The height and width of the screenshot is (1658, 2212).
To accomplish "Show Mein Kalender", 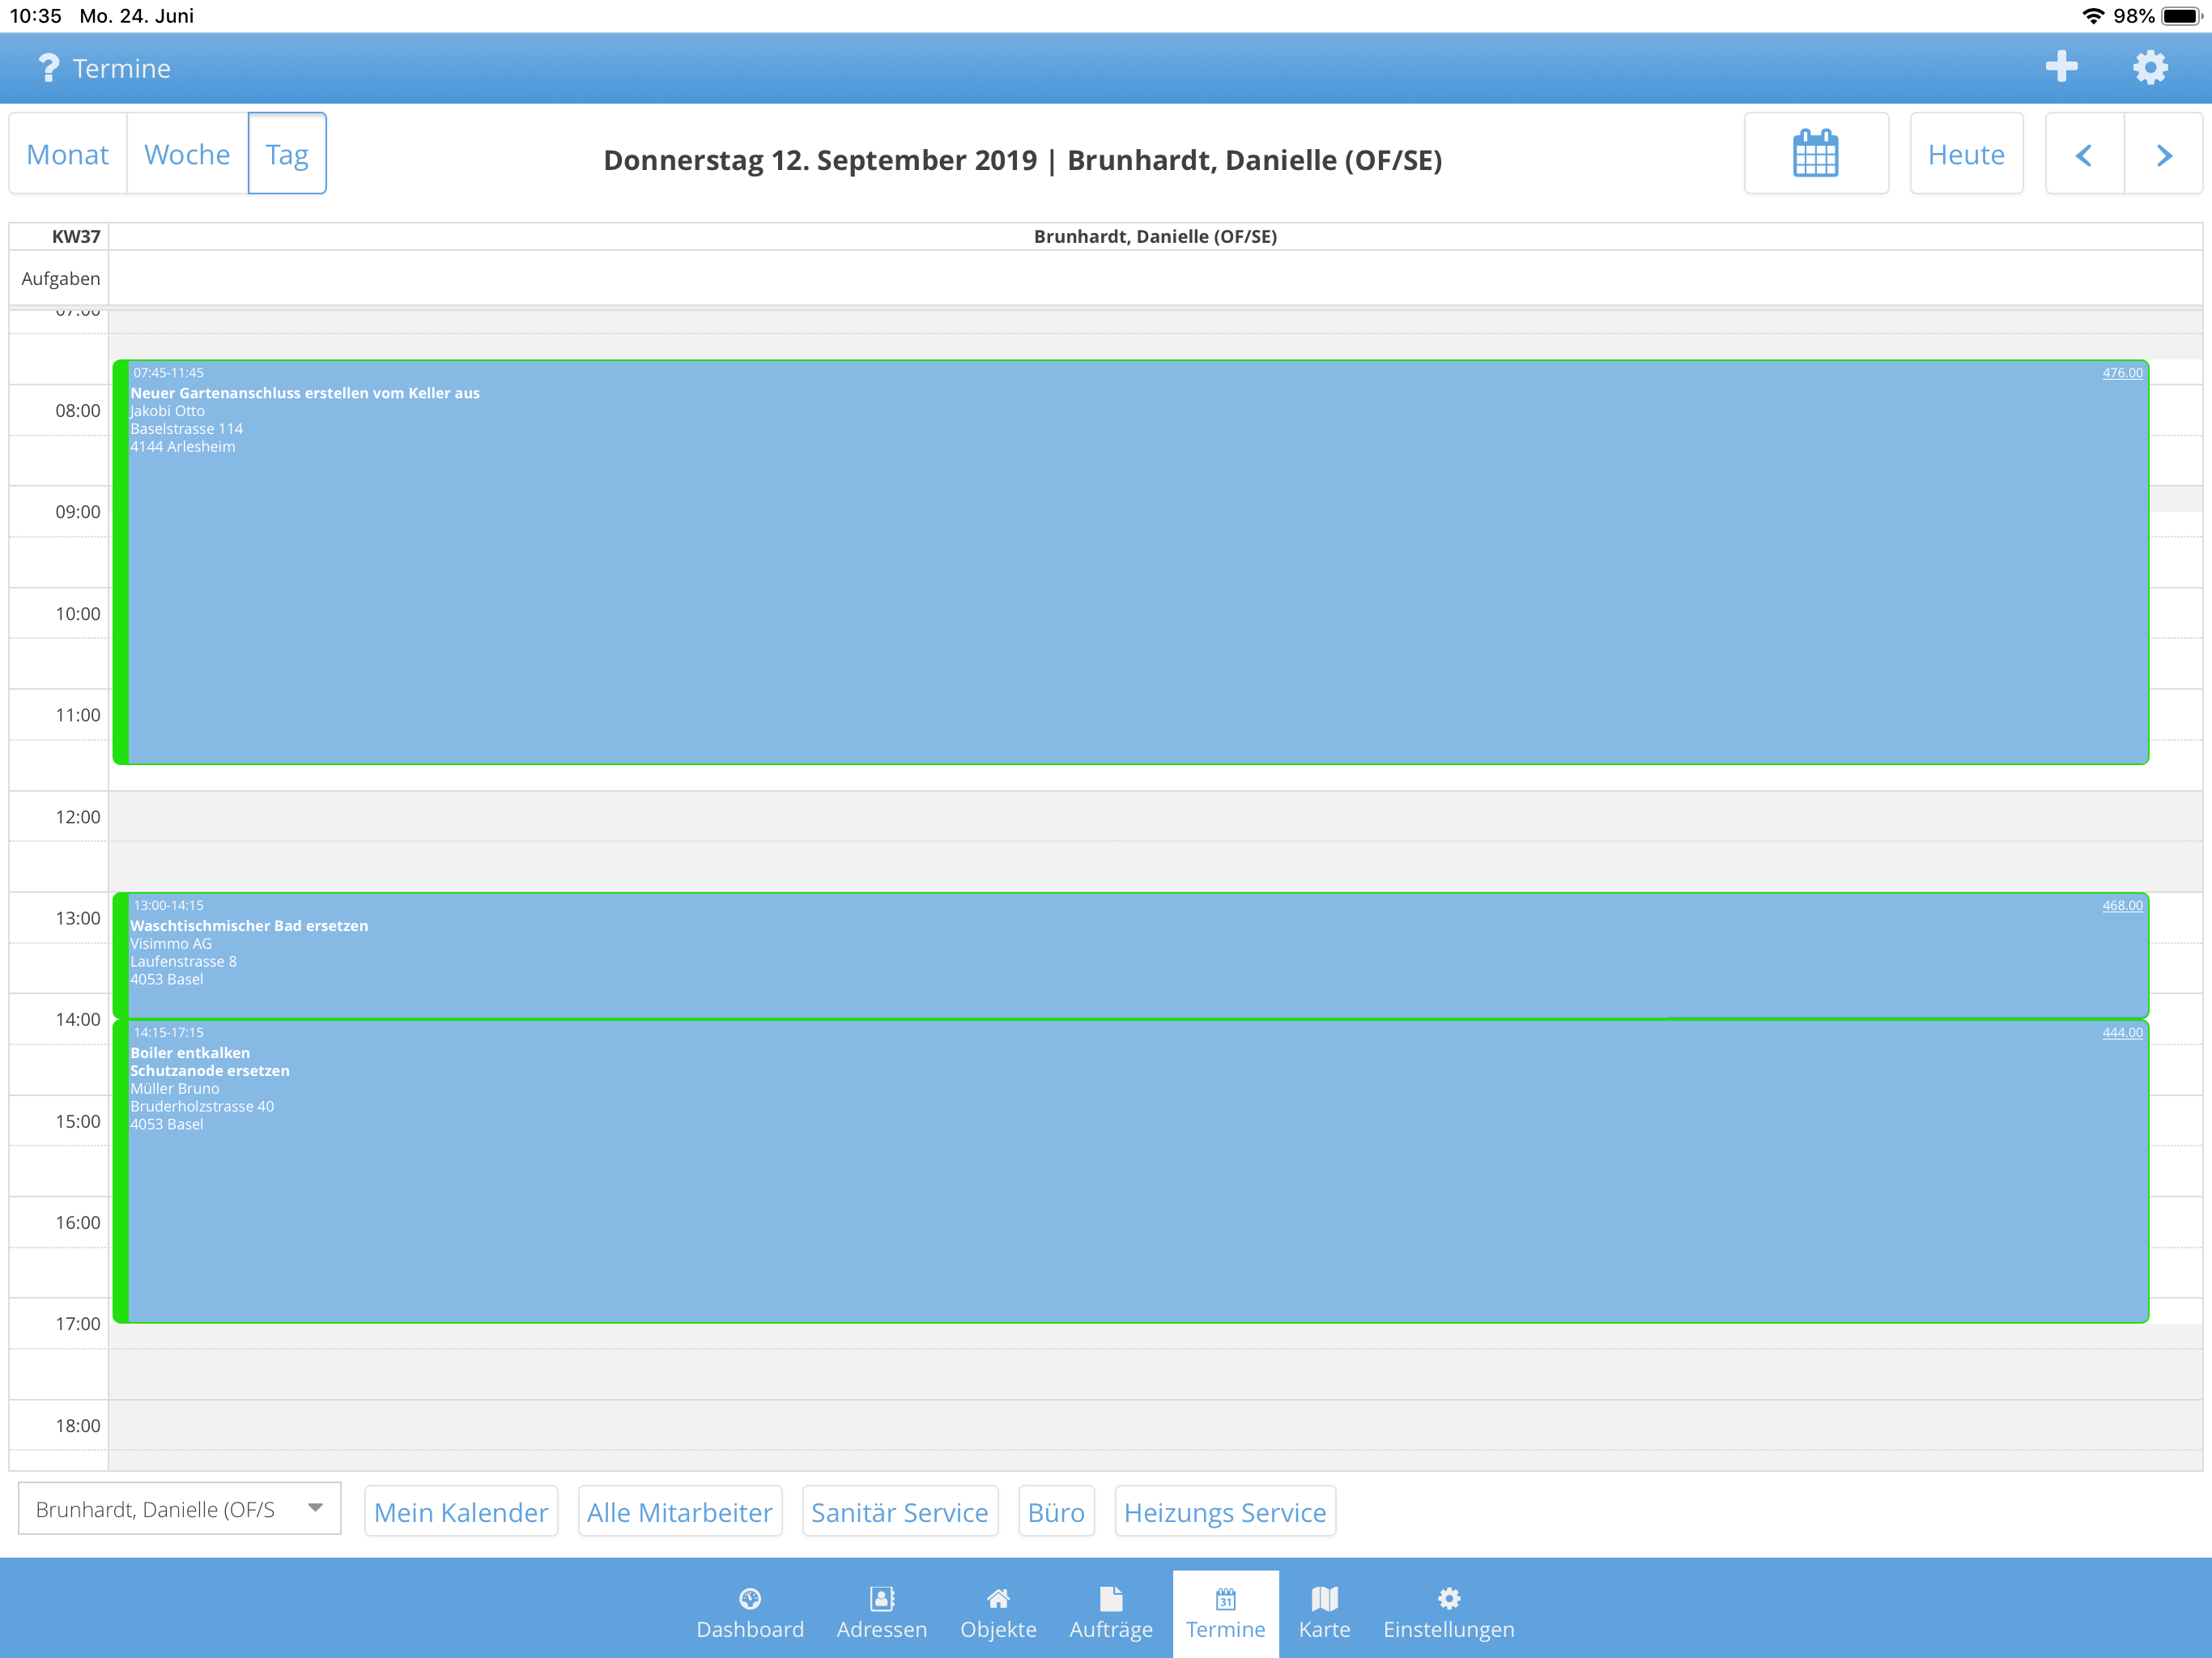I will tap(461, 1512).
